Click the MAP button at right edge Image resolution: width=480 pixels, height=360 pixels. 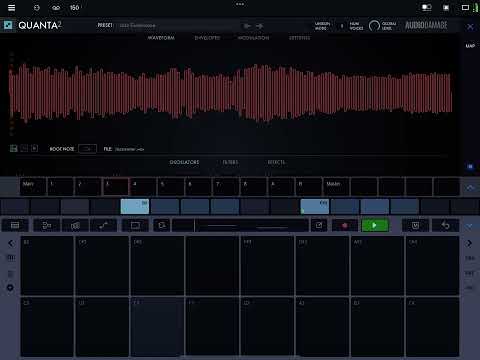[470, 46]
